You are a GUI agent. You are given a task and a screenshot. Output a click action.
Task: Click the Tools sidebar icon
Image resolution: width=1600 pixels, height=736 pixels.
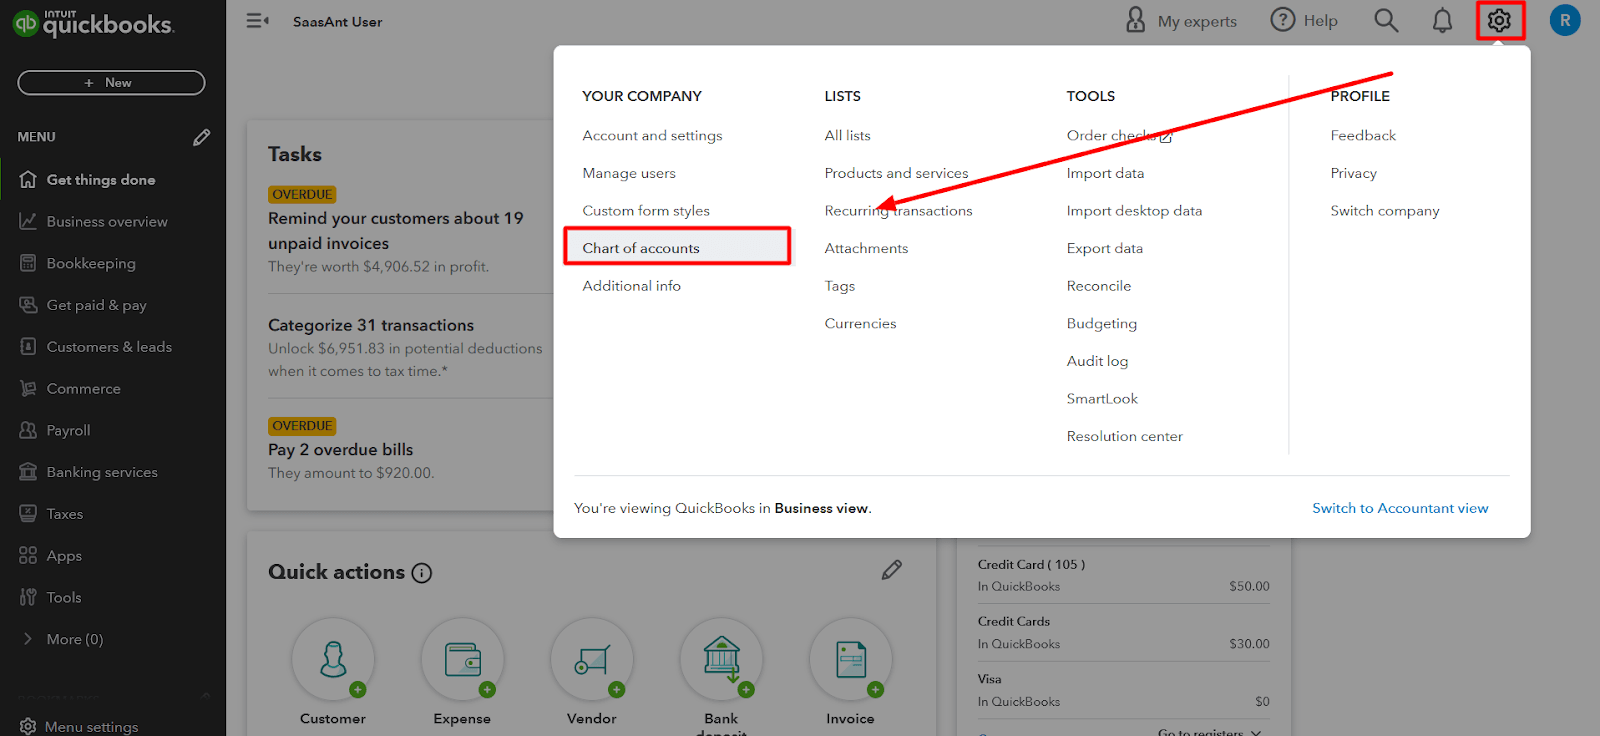[28, 597]
